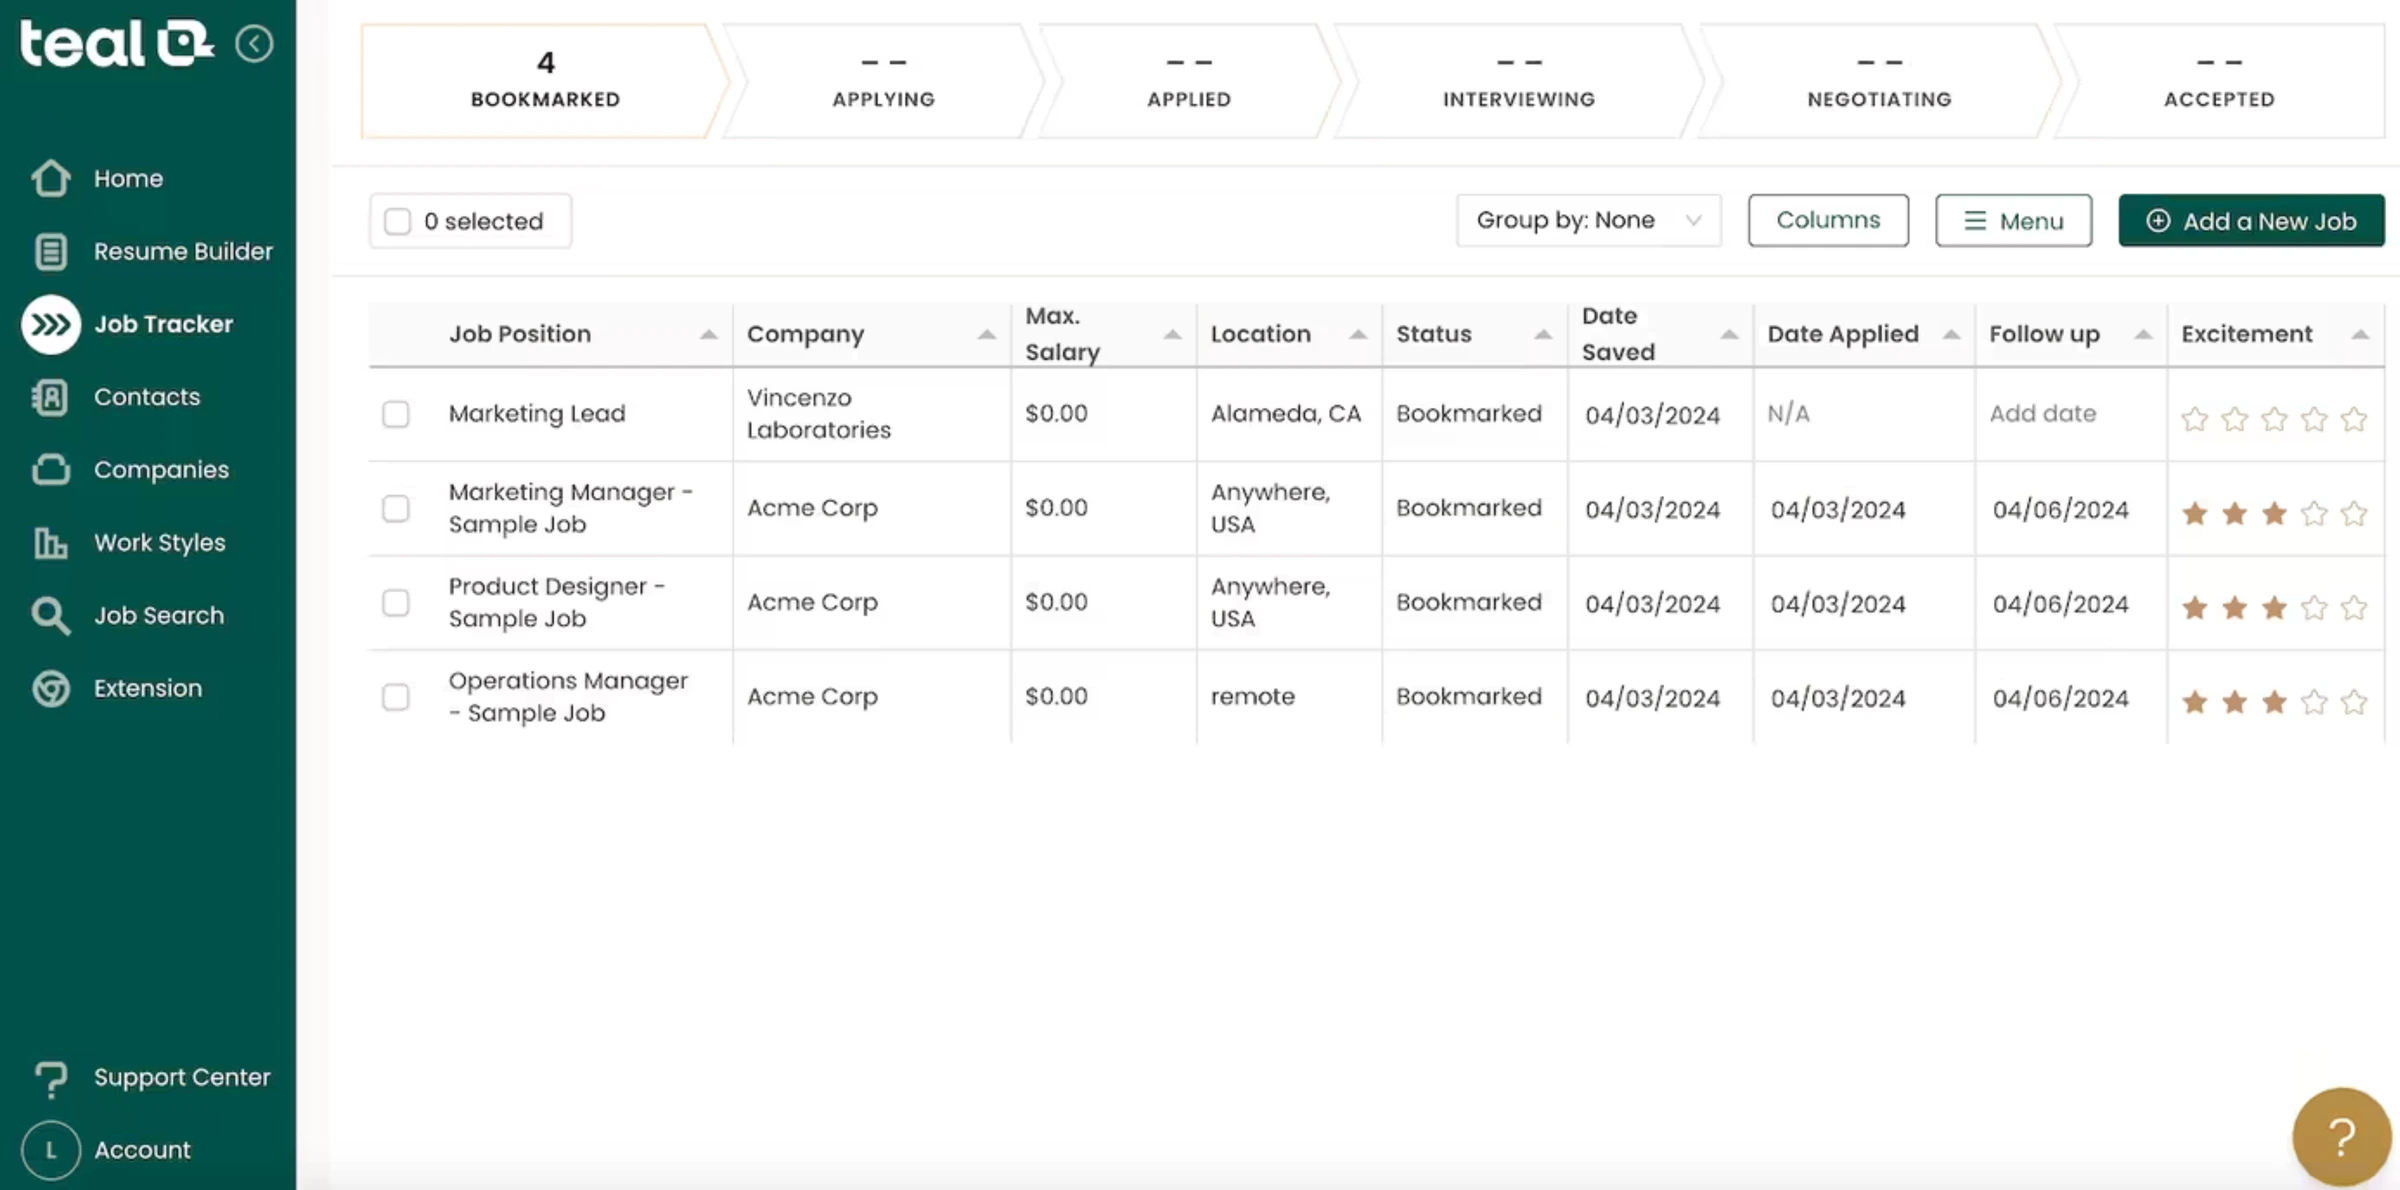This screenshot has height=1190, width=2400.
Task: Open the Extension page
Action: point(148,688)
